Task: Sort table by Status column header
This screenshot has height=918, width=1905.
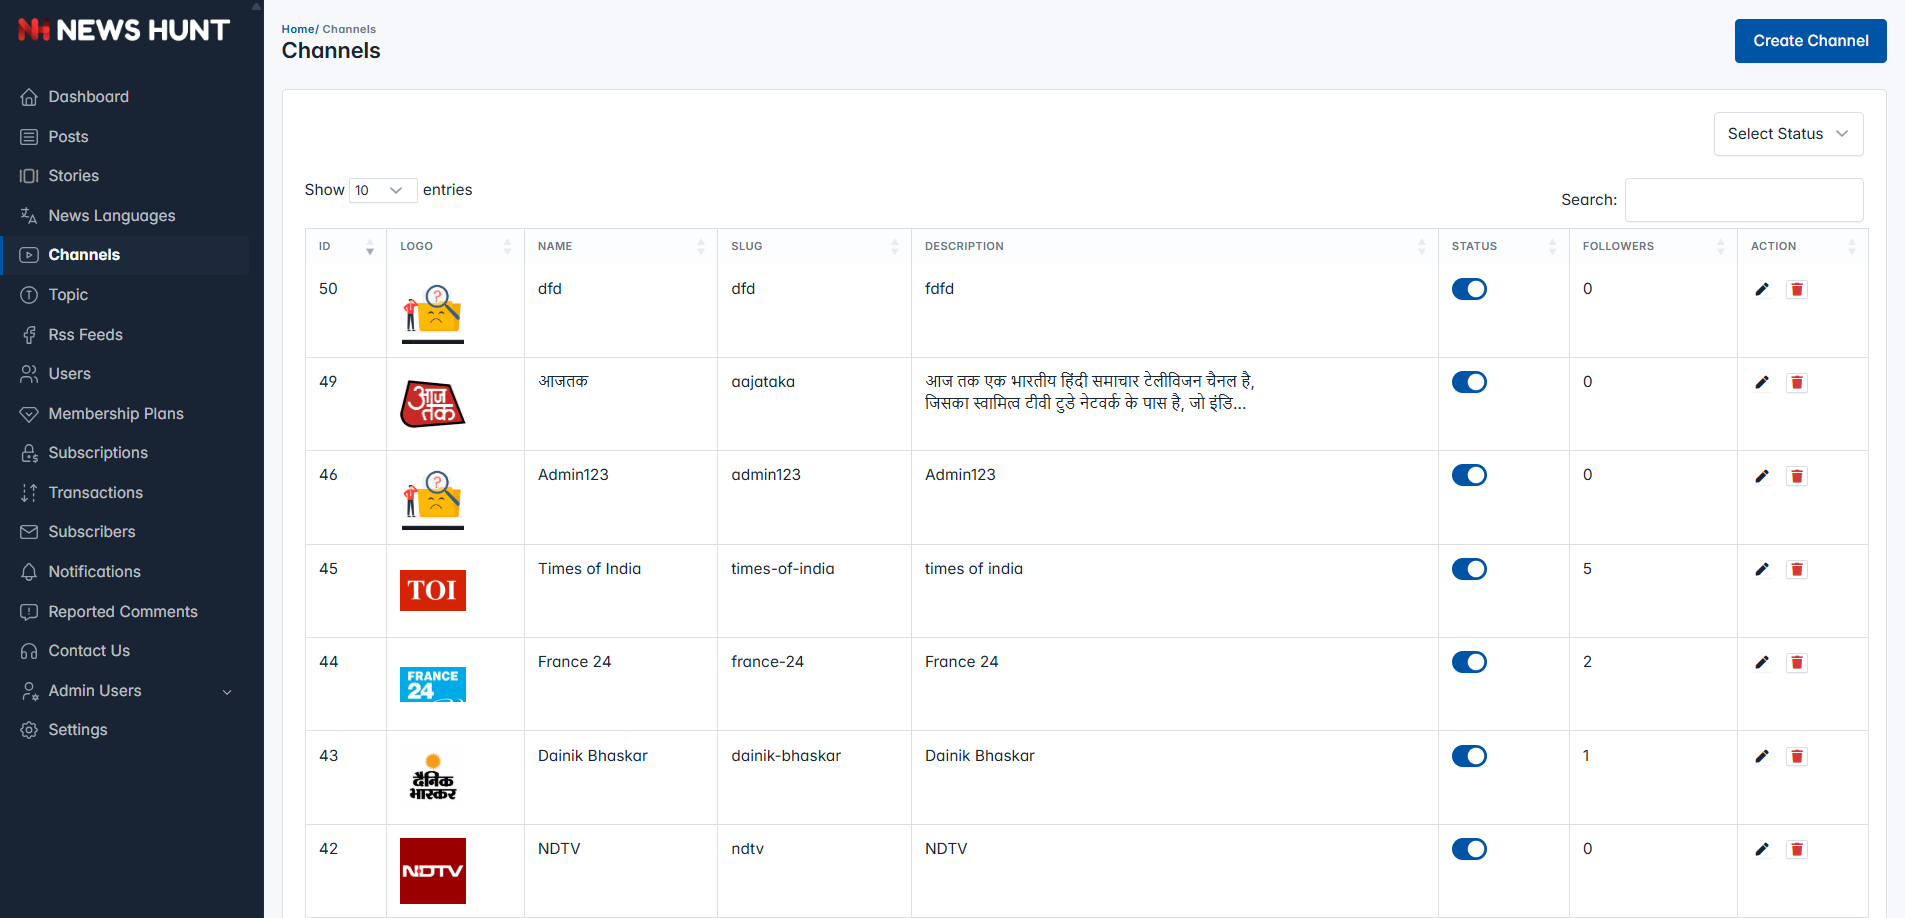Action: 1504,246
